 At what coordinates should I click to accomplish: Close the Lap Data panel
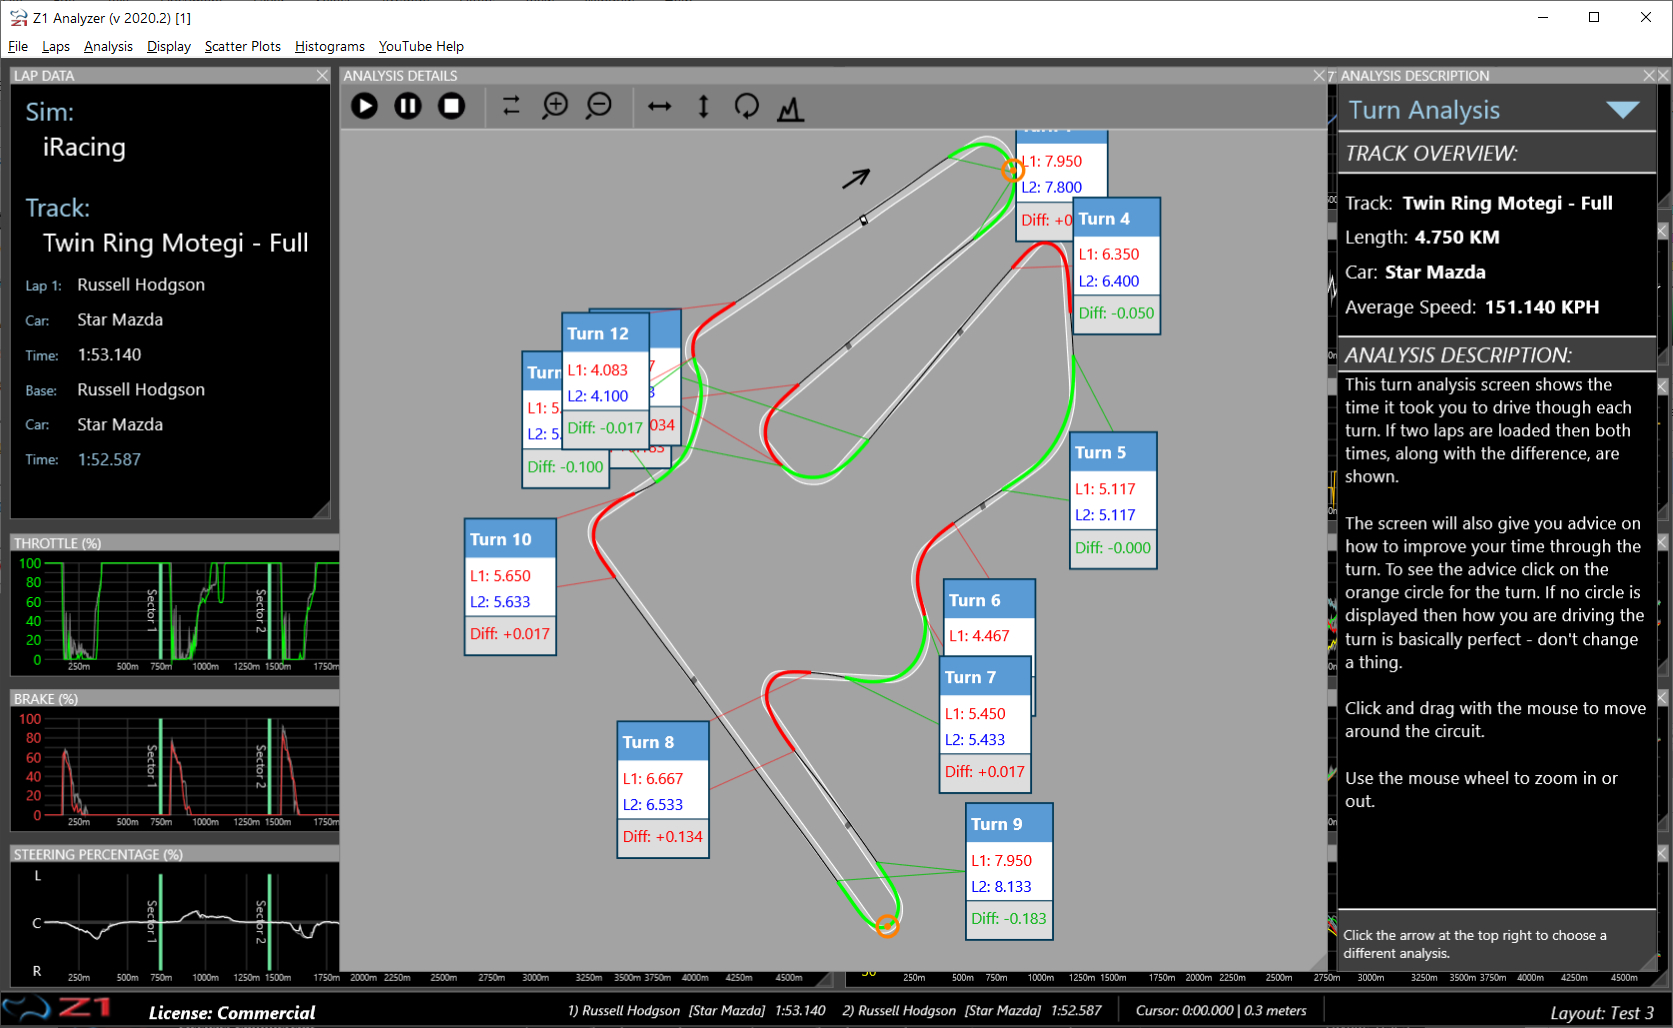322,76
